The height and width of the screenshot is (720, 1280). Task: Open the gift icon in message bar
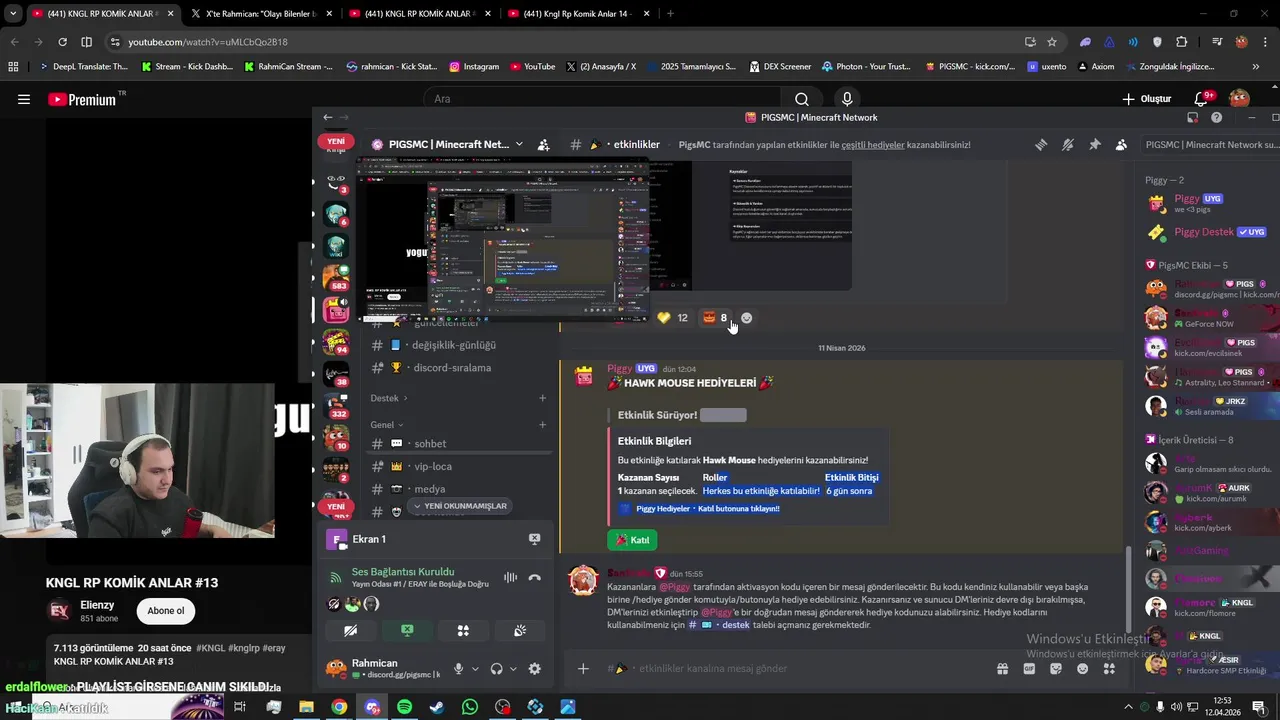tap(1002, 669)
